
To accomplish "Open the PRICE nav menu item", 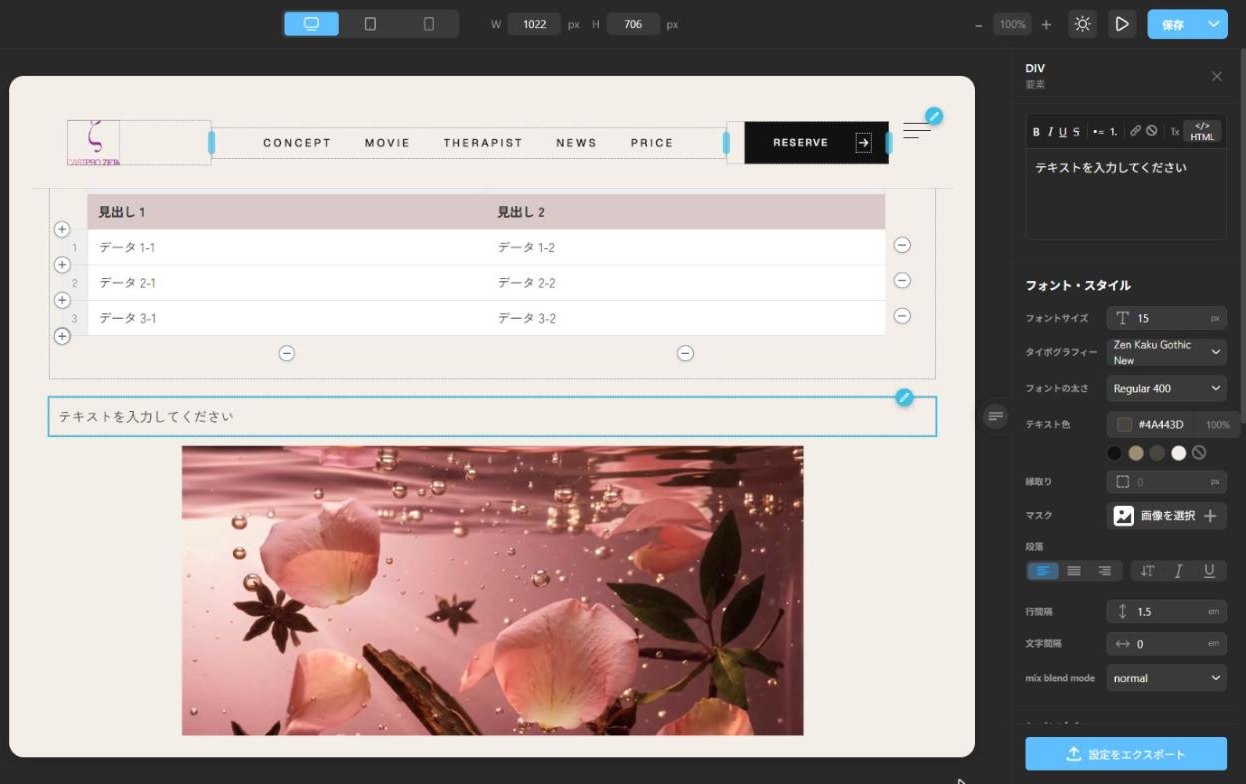I will click(x=652, y=143).
